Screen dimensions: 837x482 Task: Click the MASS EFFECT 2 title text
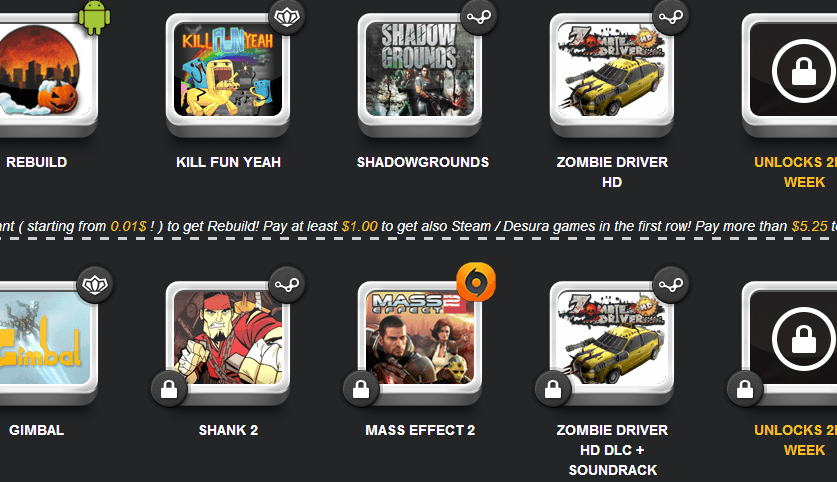pyautogui.click(x=420, y=430)
